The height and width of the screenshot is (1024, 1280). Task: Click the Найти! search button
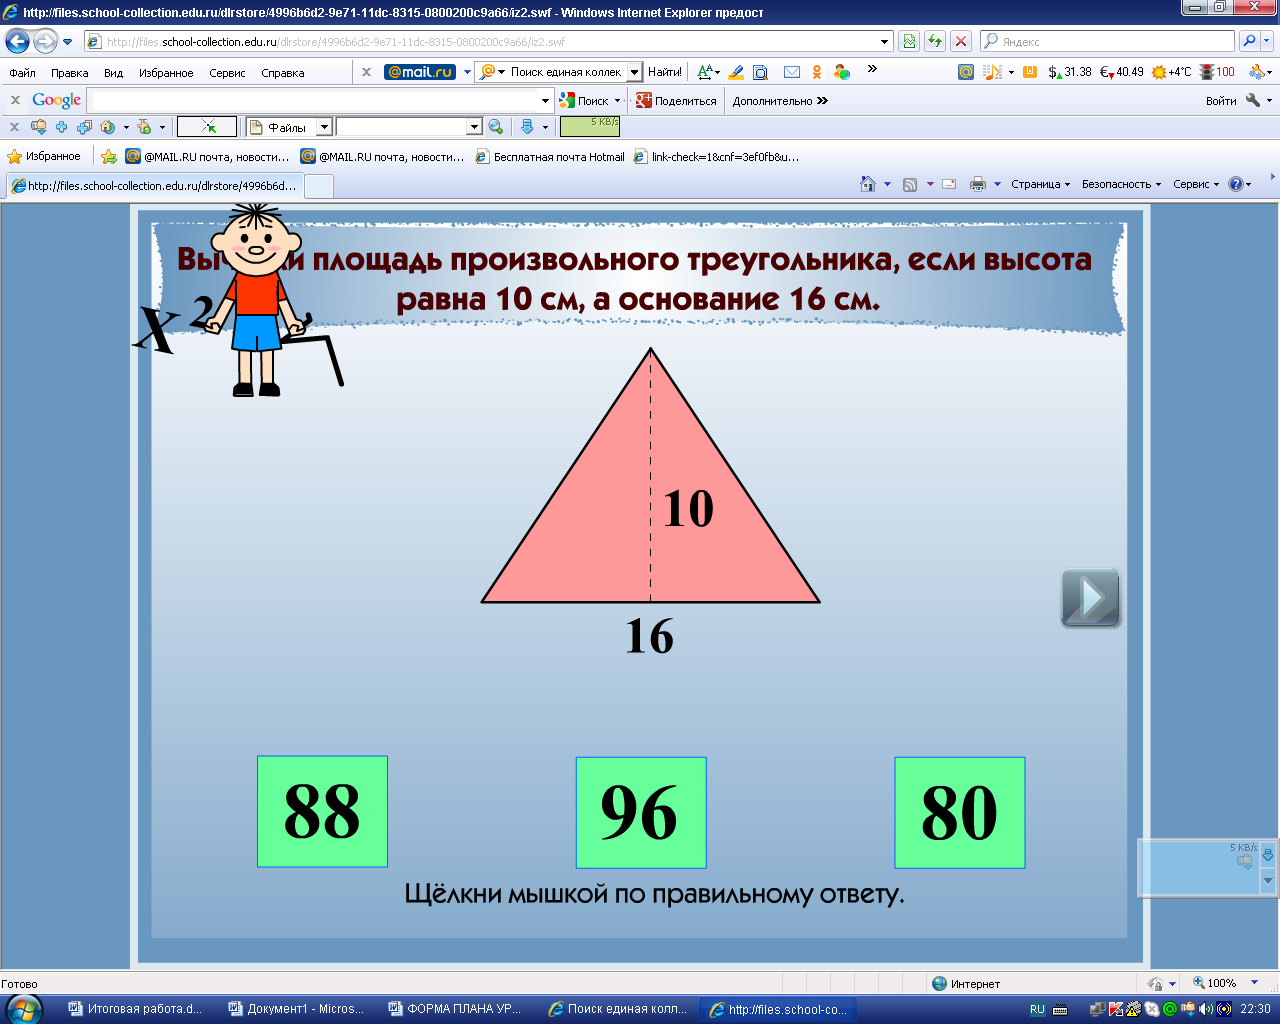[x=665, y=72]
